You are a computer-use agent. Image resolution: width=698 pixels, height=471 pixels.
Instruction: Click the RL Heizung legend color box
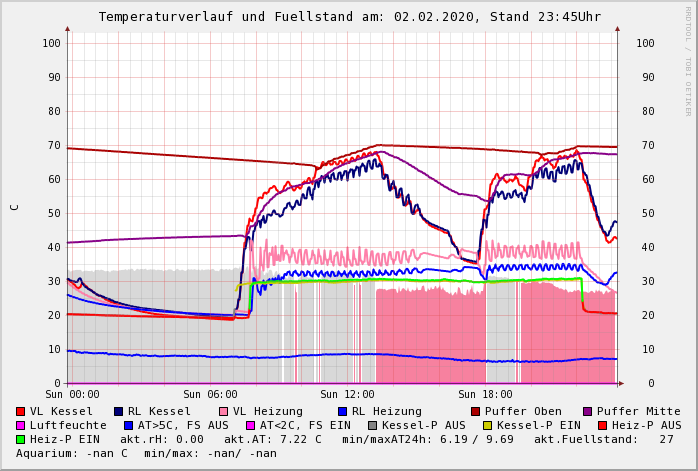[x=342, y=411]
